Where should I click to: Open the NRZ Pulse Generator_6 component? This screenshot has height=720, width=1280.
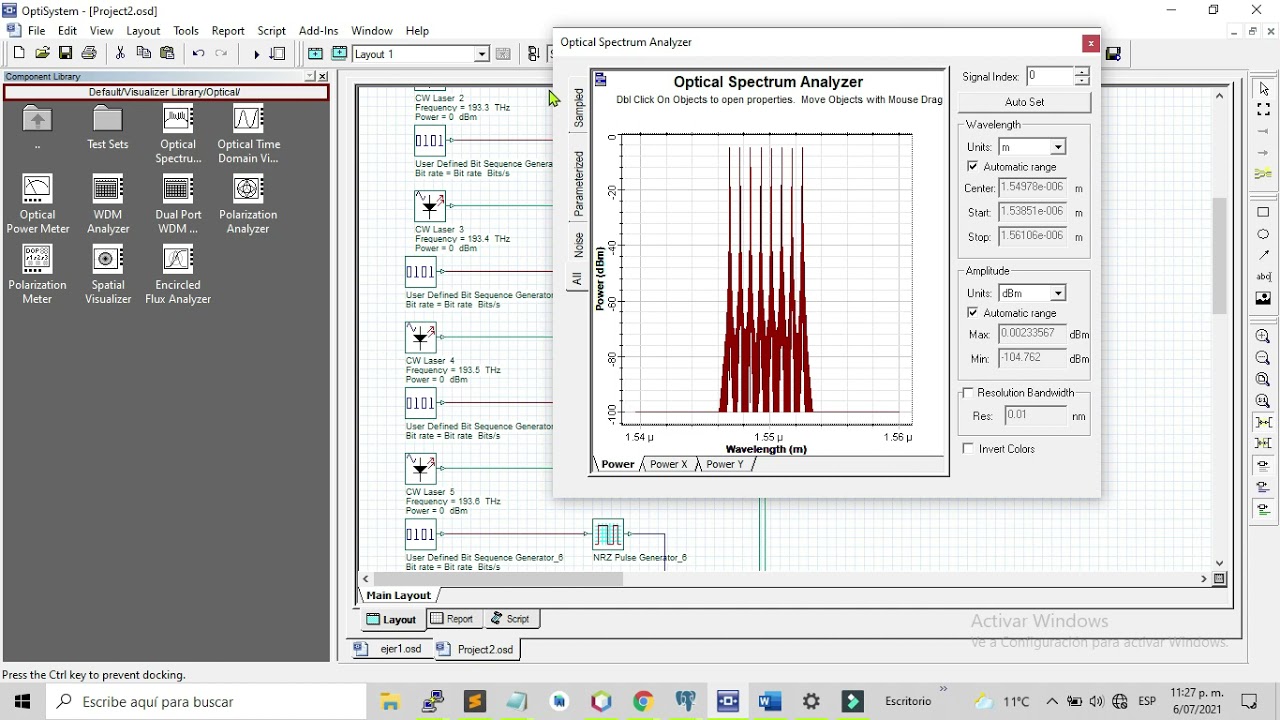(x=608, y=535)
